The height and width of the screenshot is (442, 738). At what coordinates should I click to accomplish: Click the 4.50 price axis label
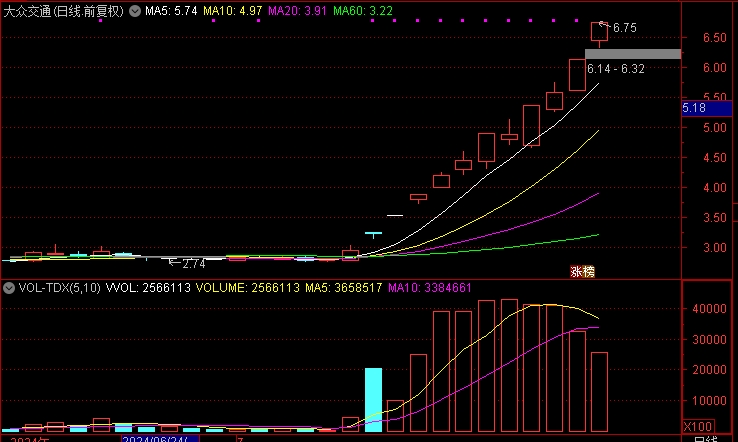tap(714, 158)
